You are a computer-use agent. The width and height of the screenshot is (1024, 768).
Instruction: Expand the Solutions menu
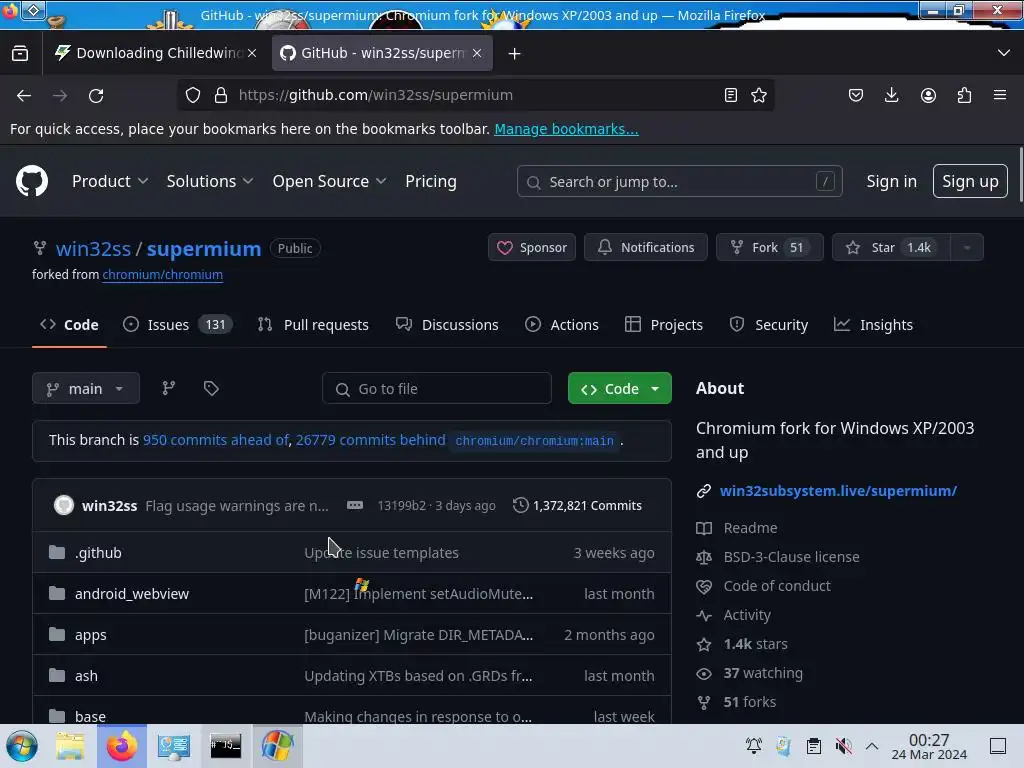pos(210,182)
